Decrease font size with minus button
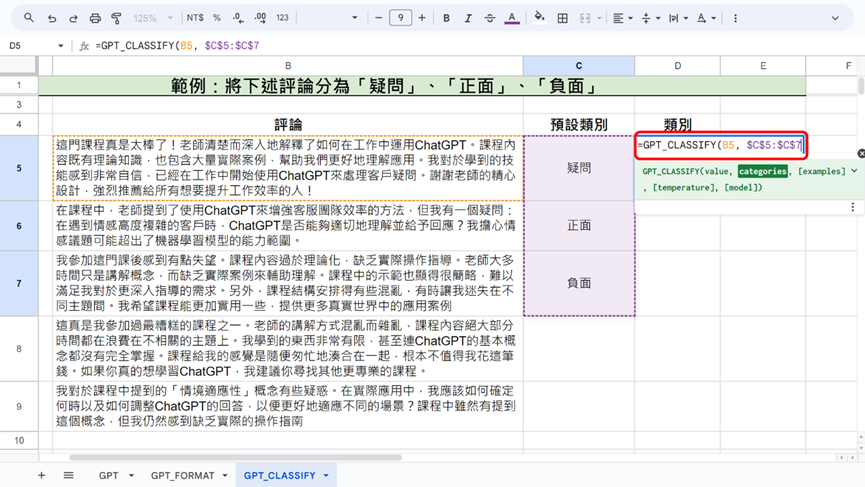 pos(378,18)
